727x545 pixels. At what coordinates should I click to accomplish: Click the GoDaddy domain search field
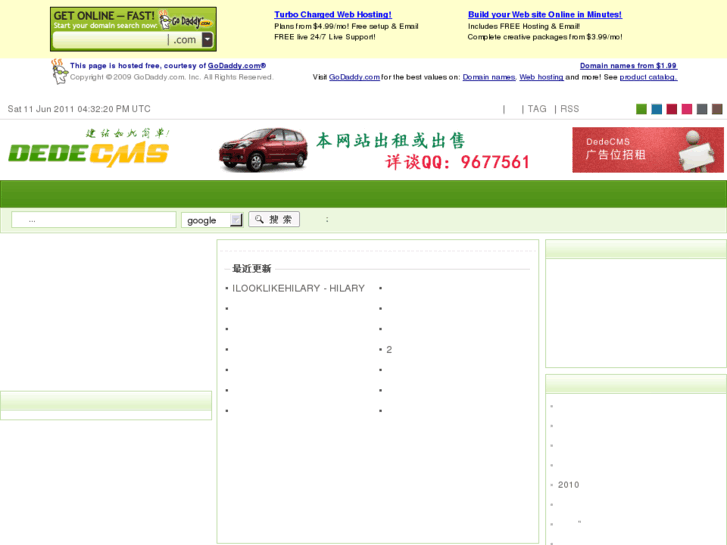pos(110,40)
